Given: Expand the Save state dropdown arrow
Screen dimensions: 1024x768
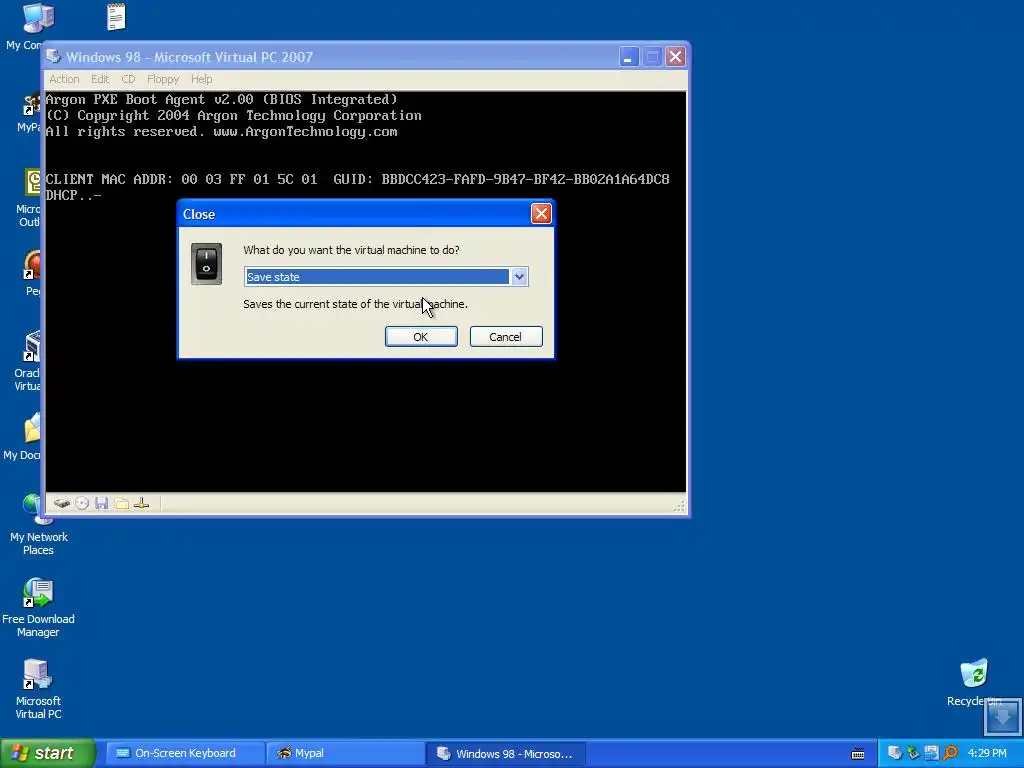Looking at the screenshot, I should click(519, 277).
